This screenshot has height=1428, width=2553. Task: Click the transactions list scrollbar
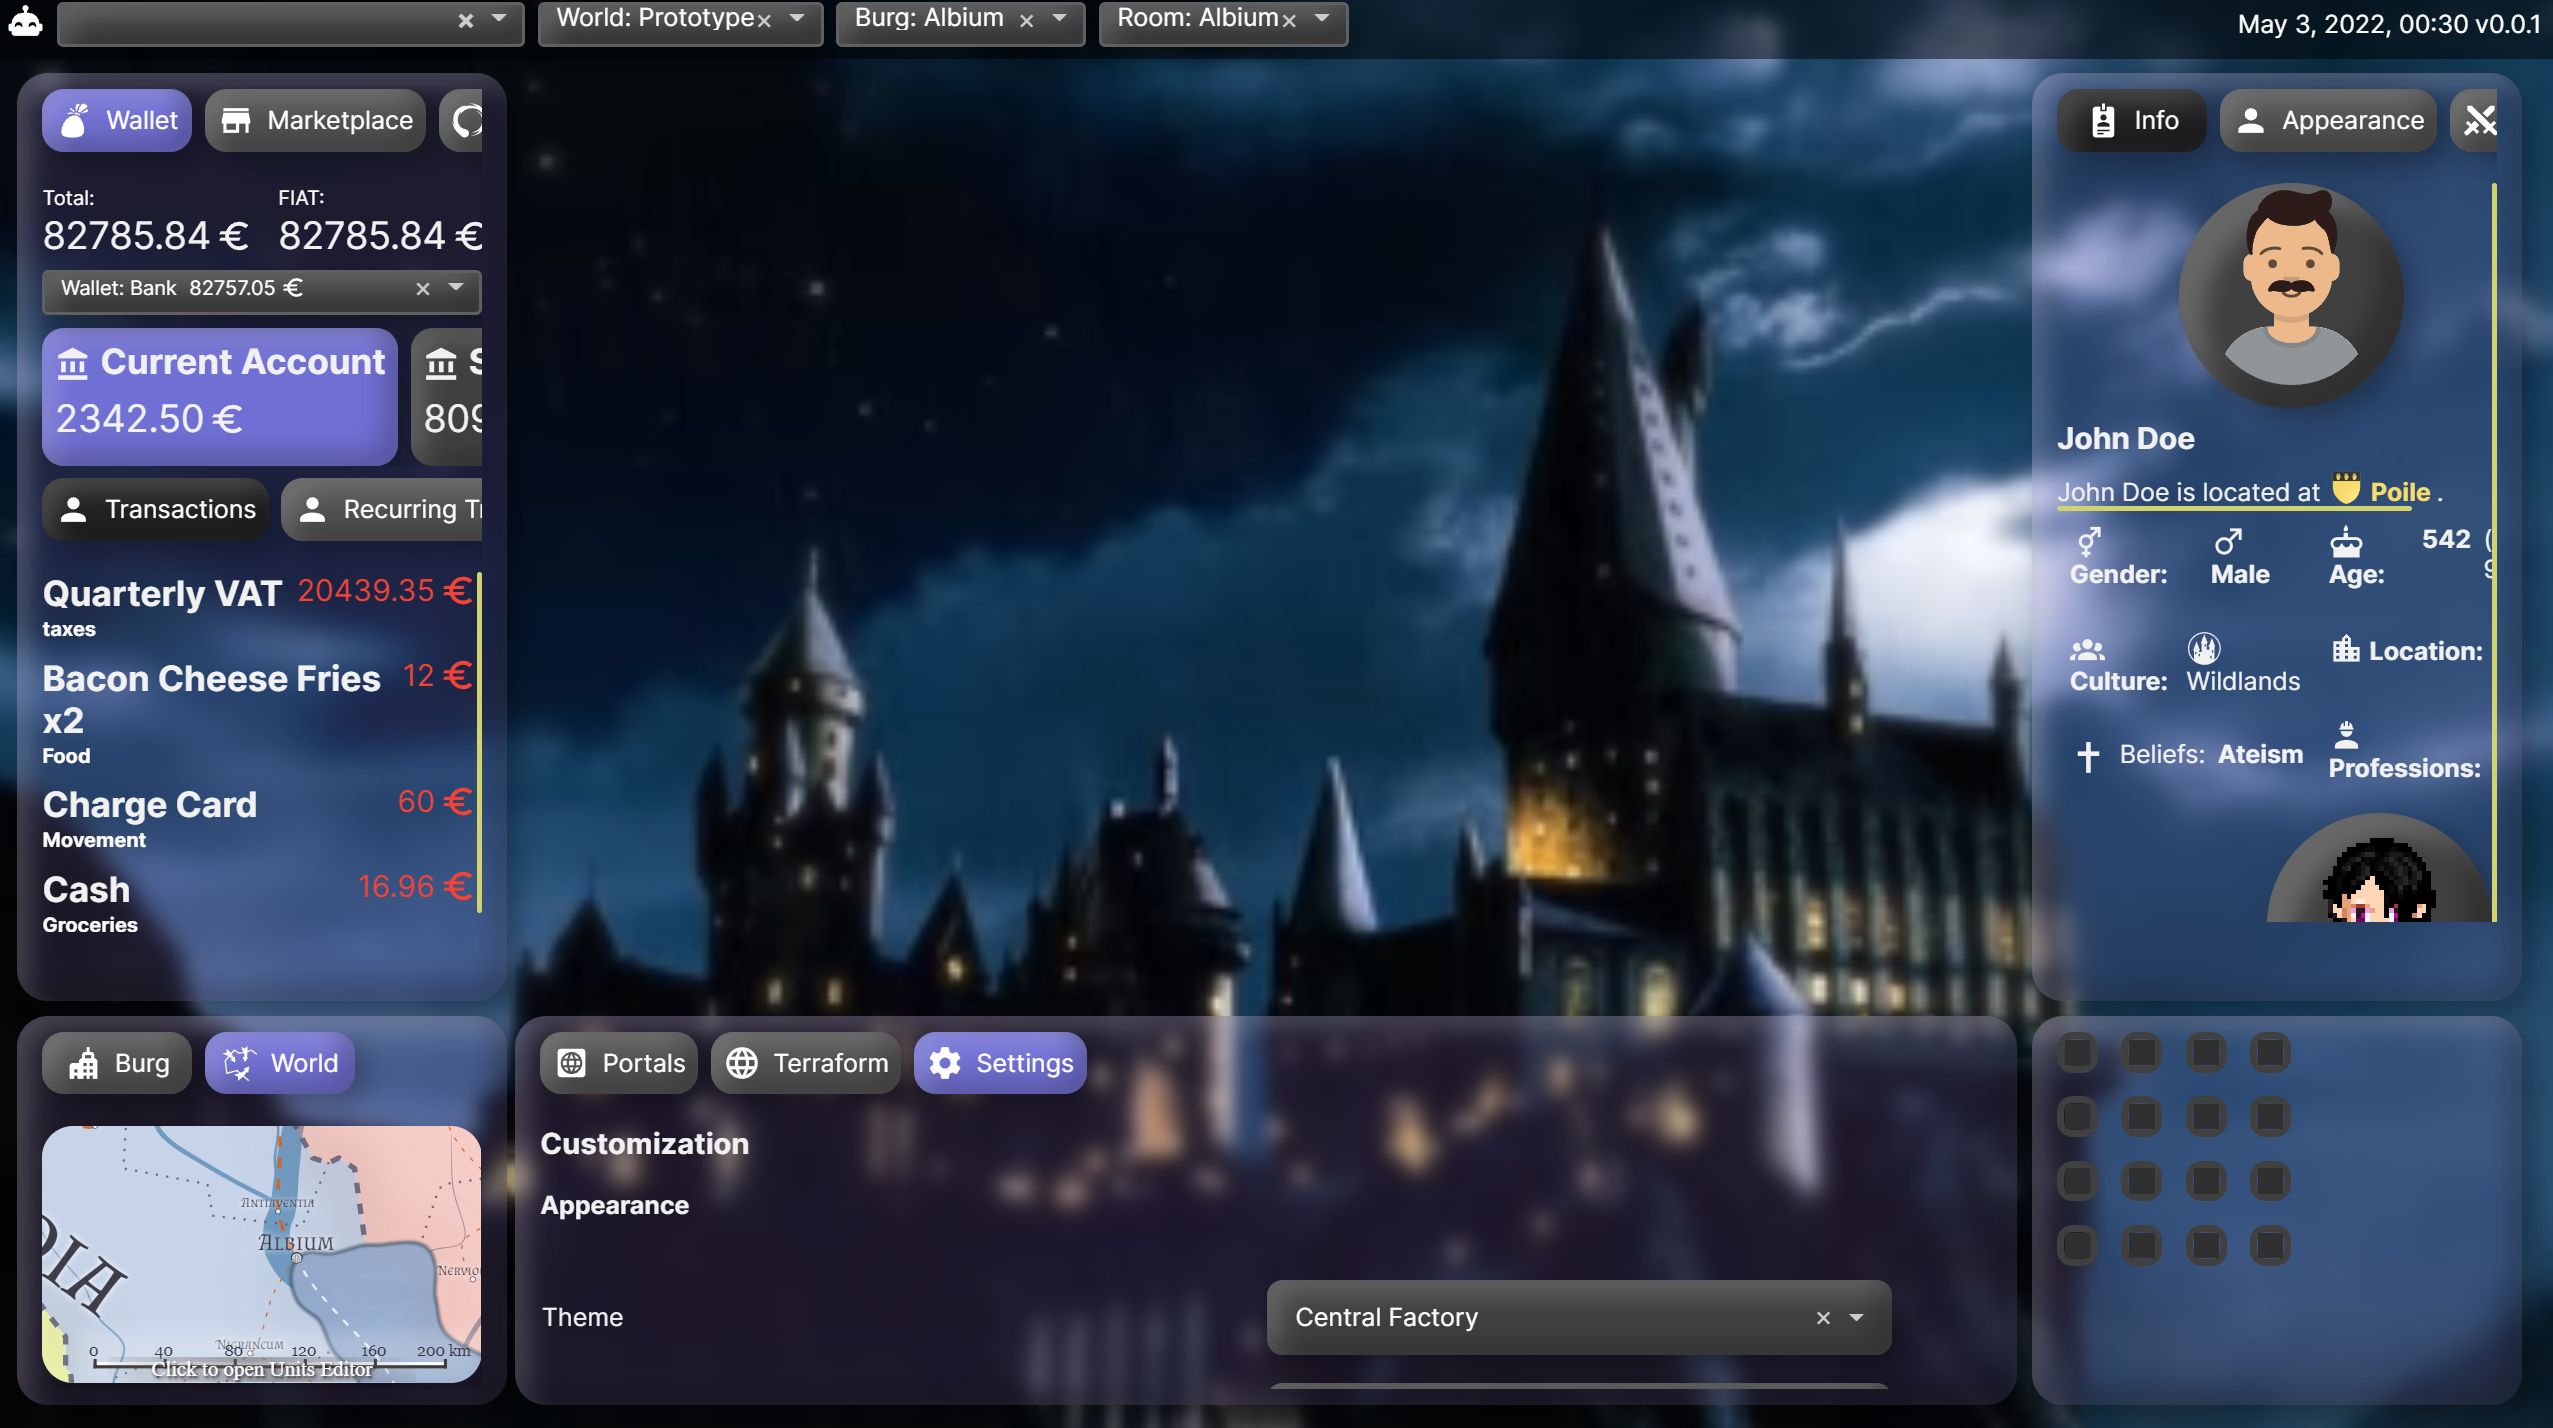point(480,742)
